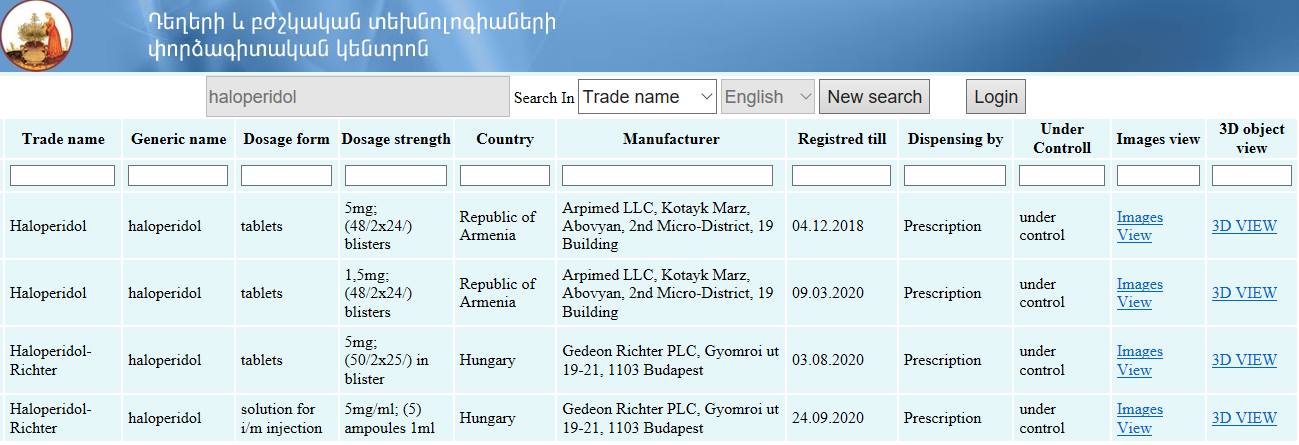Click Arpimed LLC manufacturer in 5mg row
Image resolution: width=1299 pixels, height=445 pixels.
tap(668, 226)
